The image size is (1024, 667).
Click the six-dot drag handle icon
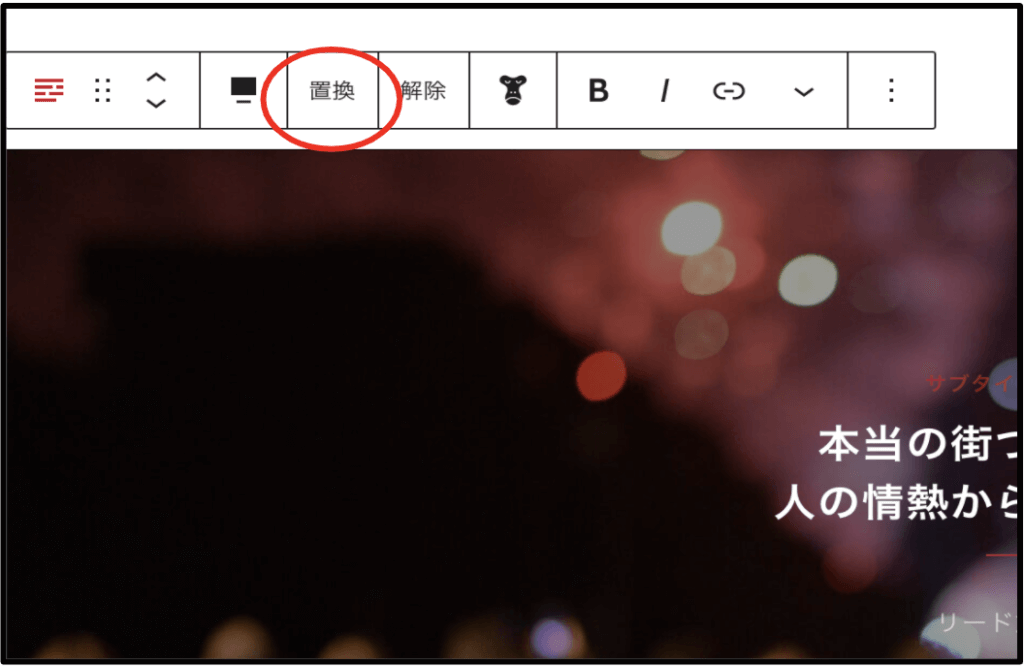point(103,90)
